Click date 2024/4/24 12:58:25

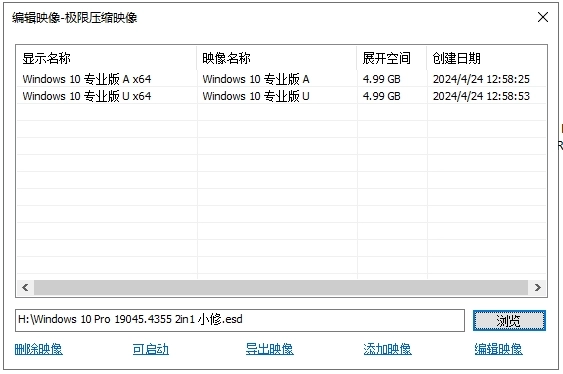[481, 79]
